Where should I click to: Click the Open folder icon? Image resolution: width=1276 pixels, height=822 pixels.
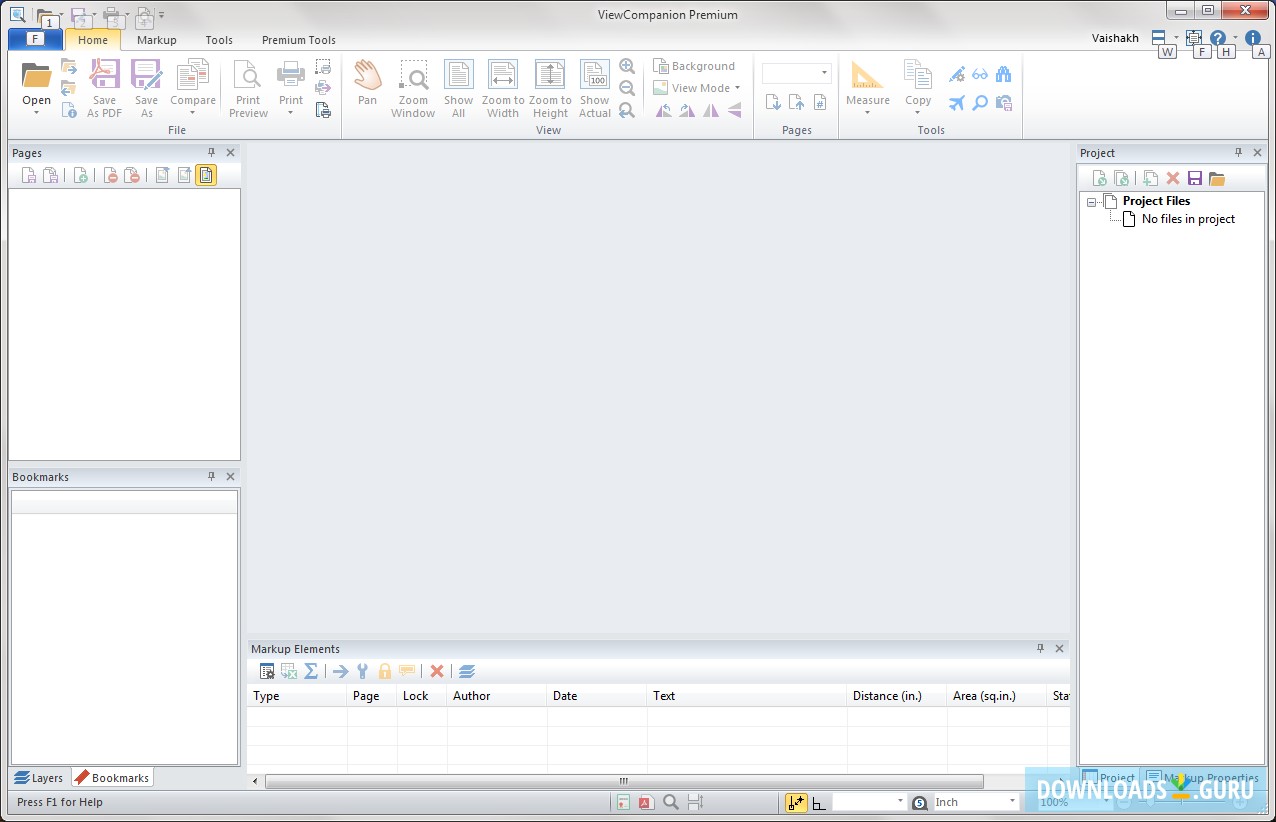pyautogui.click(x=36, y=75)
